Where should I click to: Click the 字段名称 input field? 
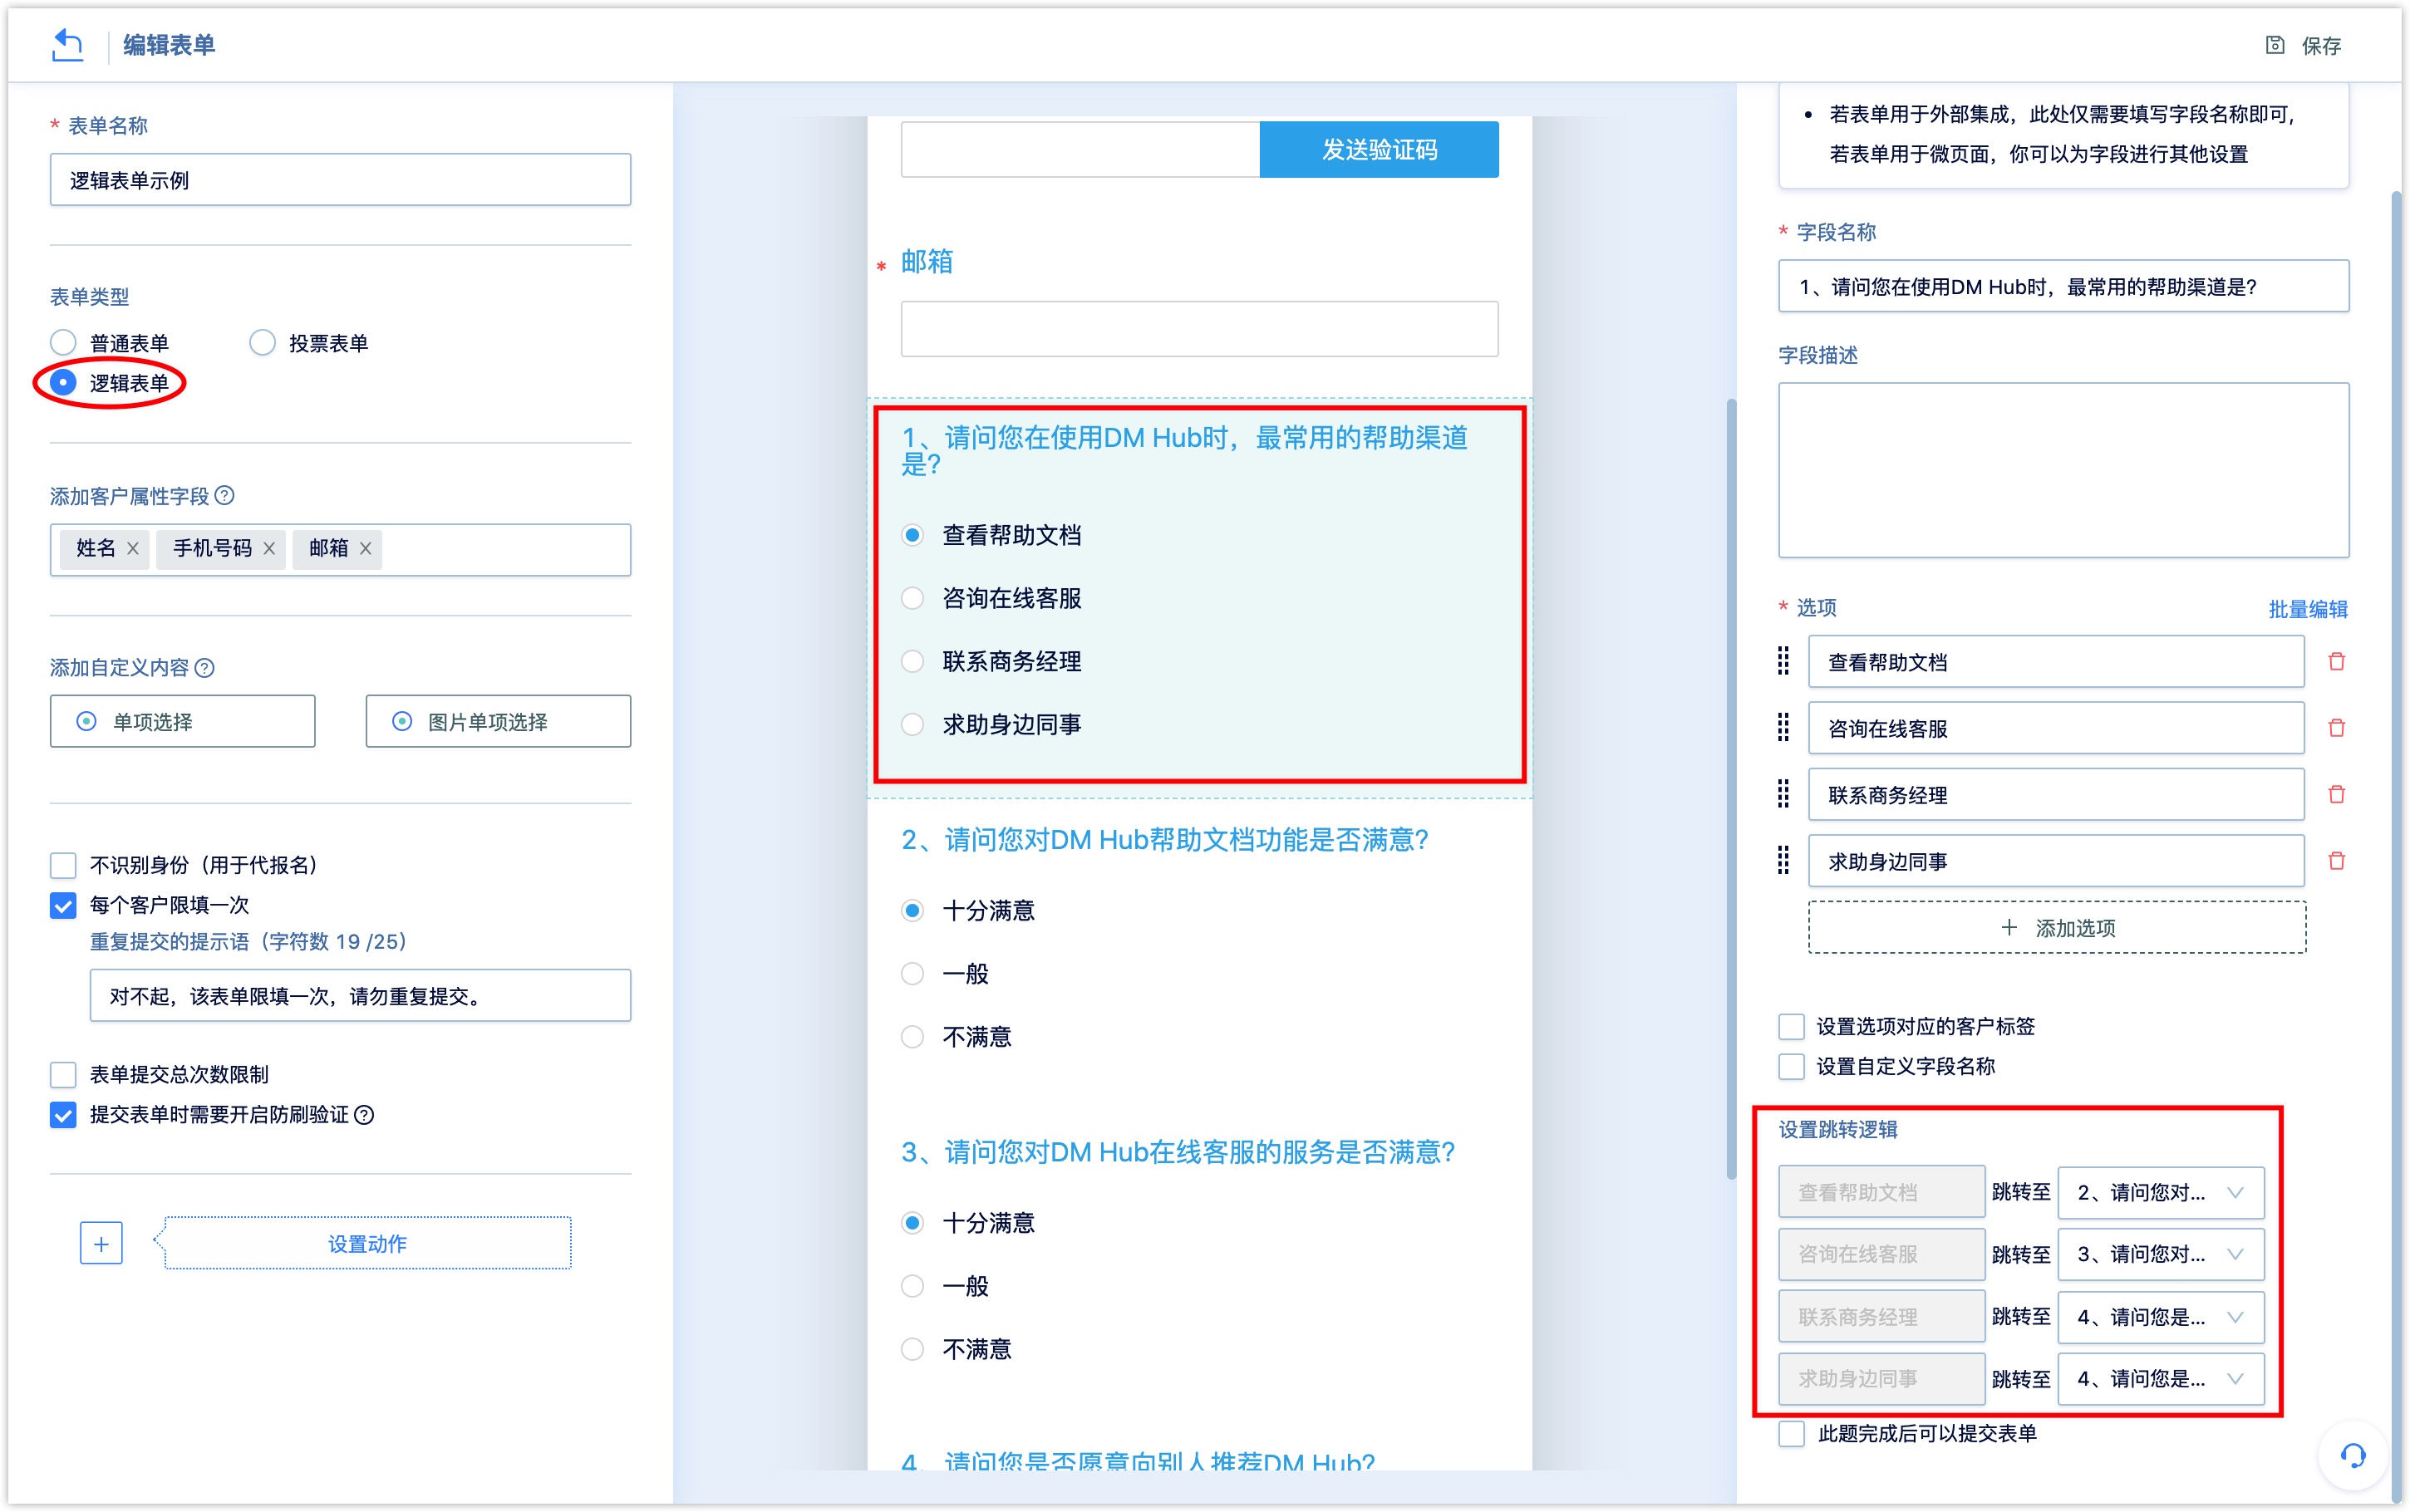(2063, 287)
